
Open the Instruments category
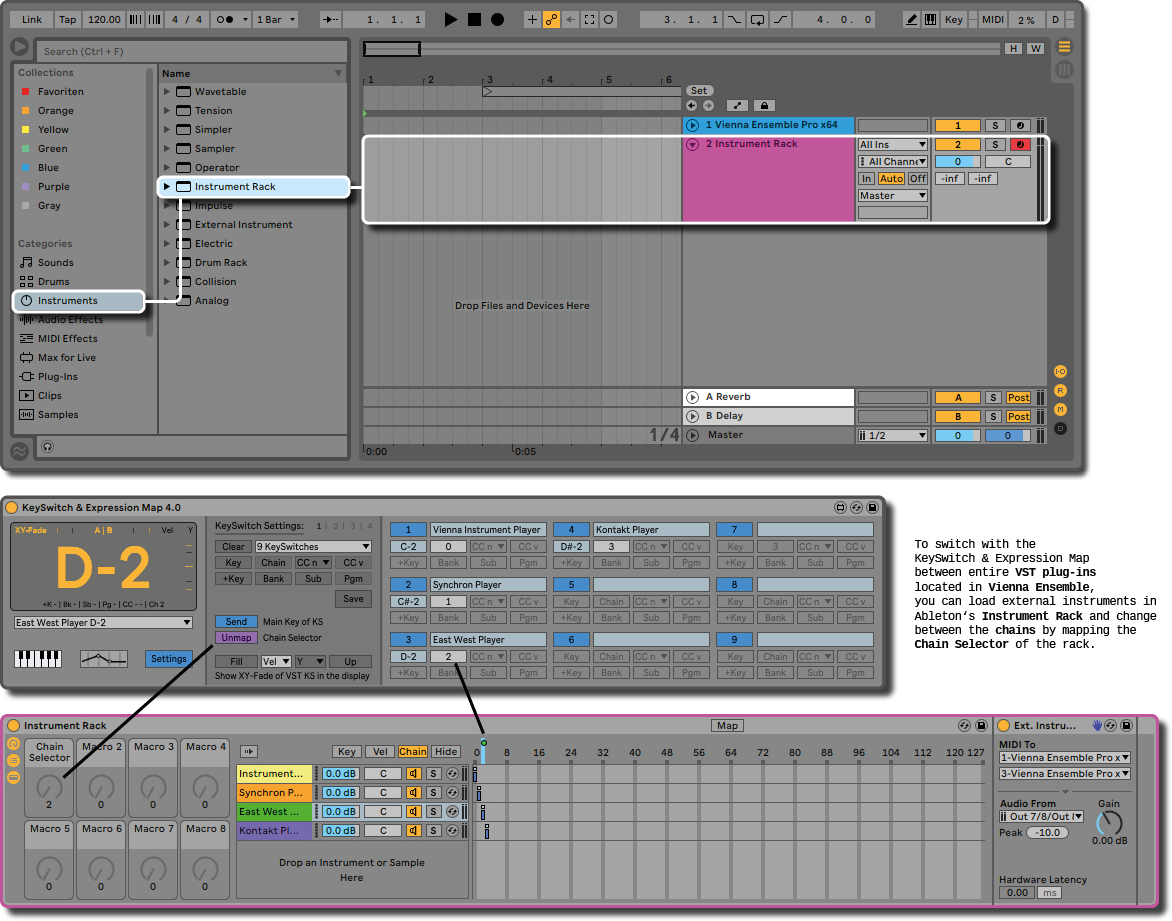78,301
